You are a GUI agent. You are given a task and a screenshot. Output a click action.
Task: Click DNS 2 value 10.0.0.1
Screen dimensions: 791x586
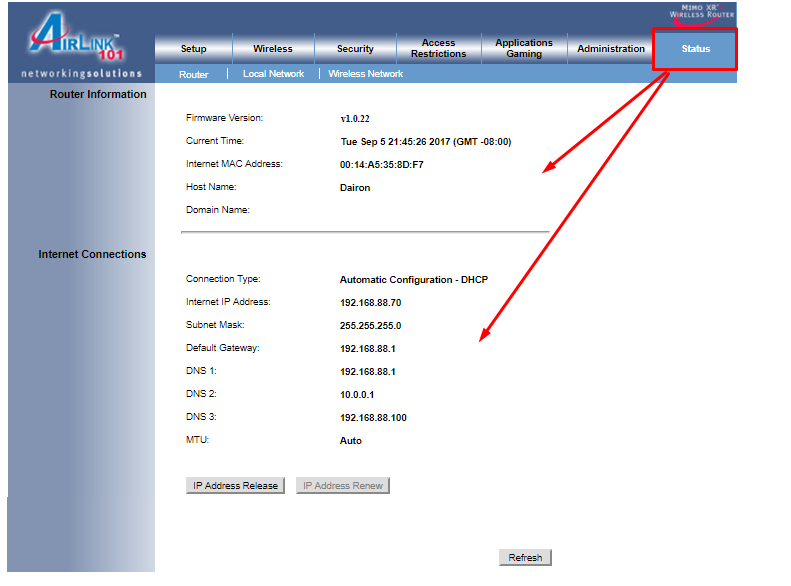coord(357,395)
